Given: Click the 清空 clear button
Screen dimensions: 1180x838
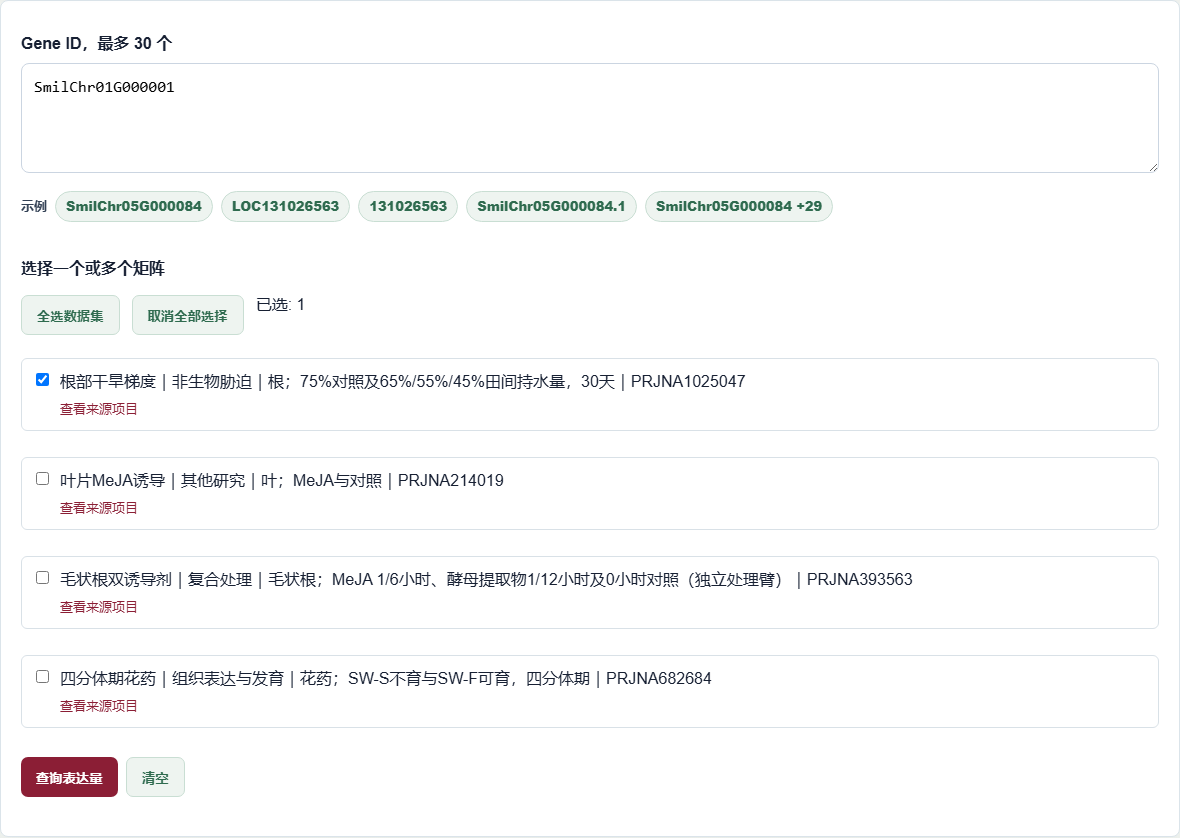Looking at the screenshot, I should click(155, 777).
